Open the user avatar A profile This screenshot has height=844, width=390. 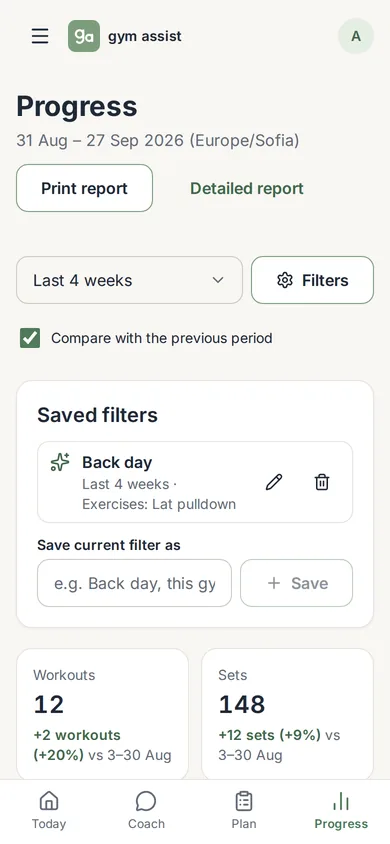356,36
